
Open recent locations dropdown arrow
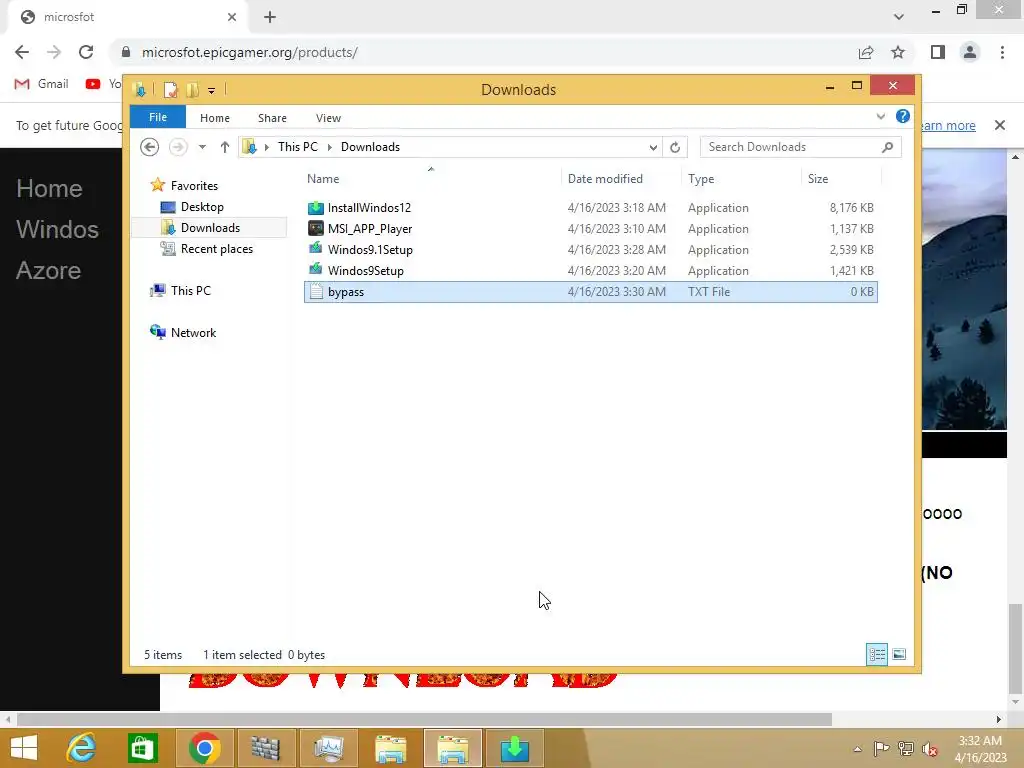[x=202, y=147]
